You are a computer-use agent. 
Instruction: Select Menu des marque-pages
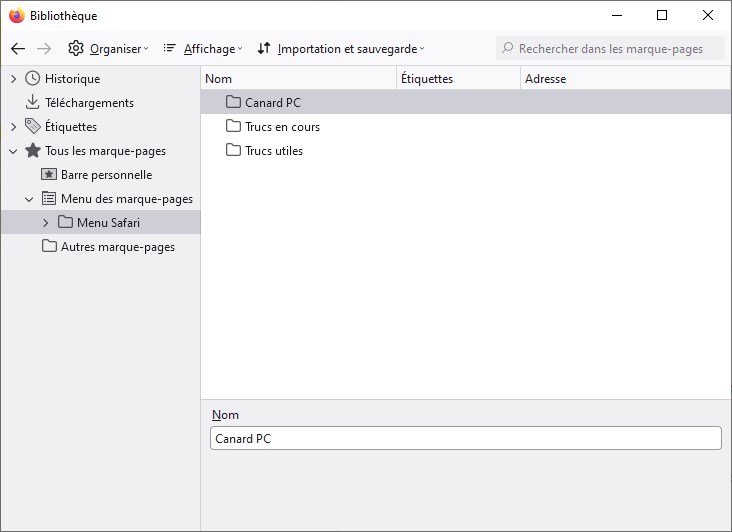point(127,199)
